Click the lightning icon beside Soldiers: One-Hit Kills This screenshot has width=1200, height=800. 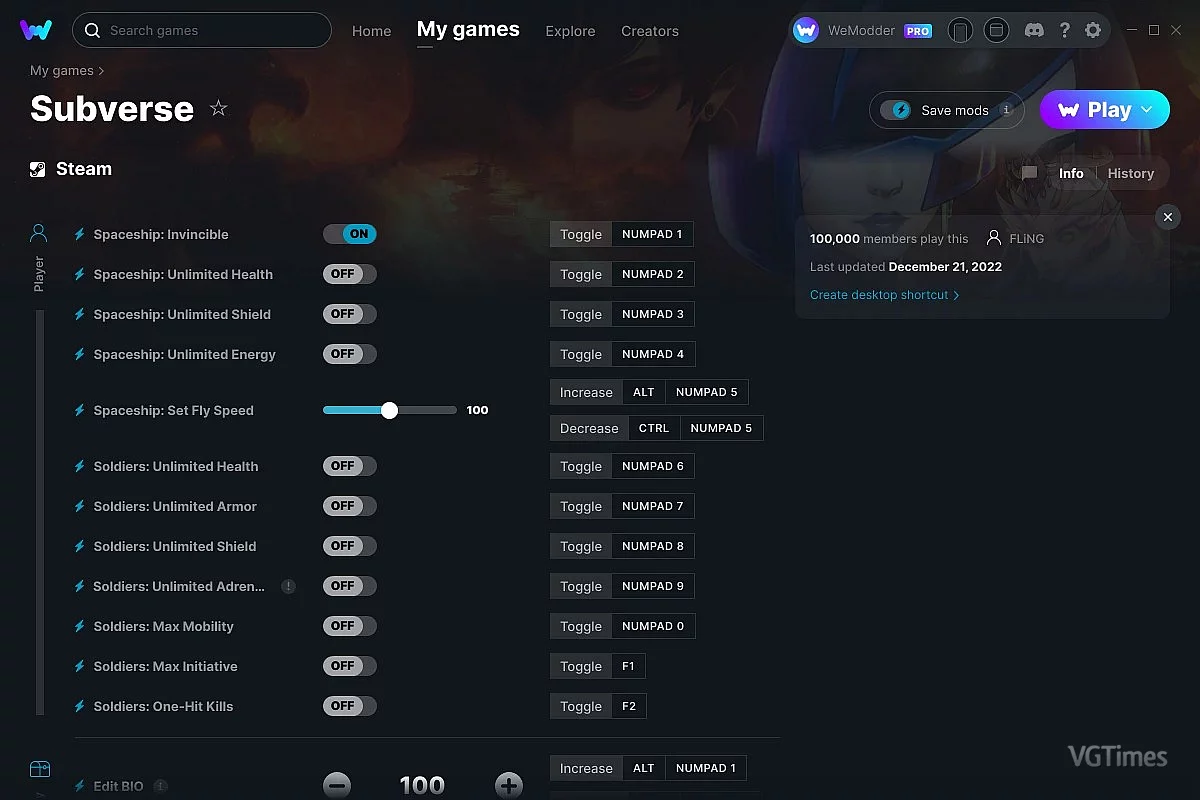pos(80,706)
